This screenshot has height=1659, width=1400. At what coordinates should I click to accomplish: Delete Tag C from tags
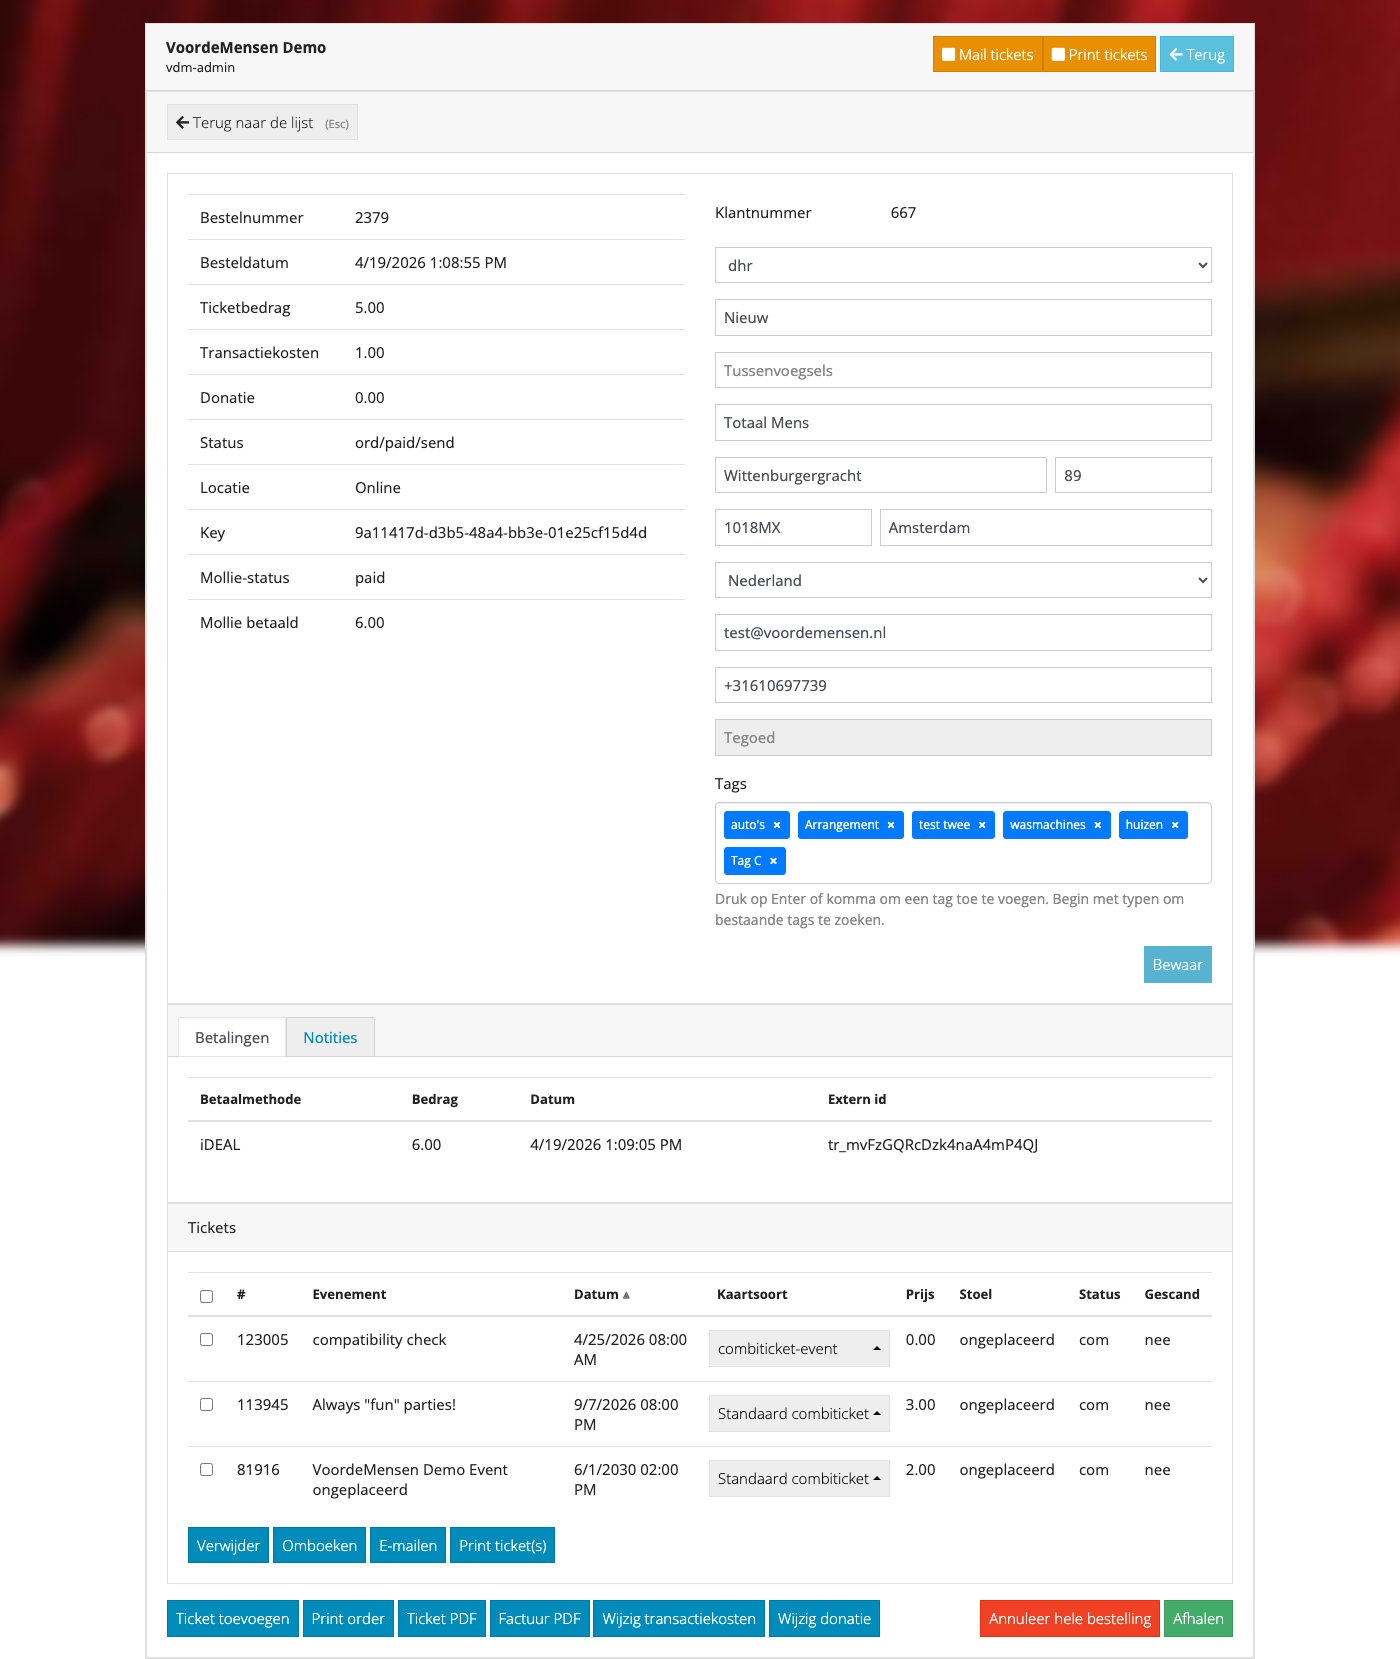(773, 861)
